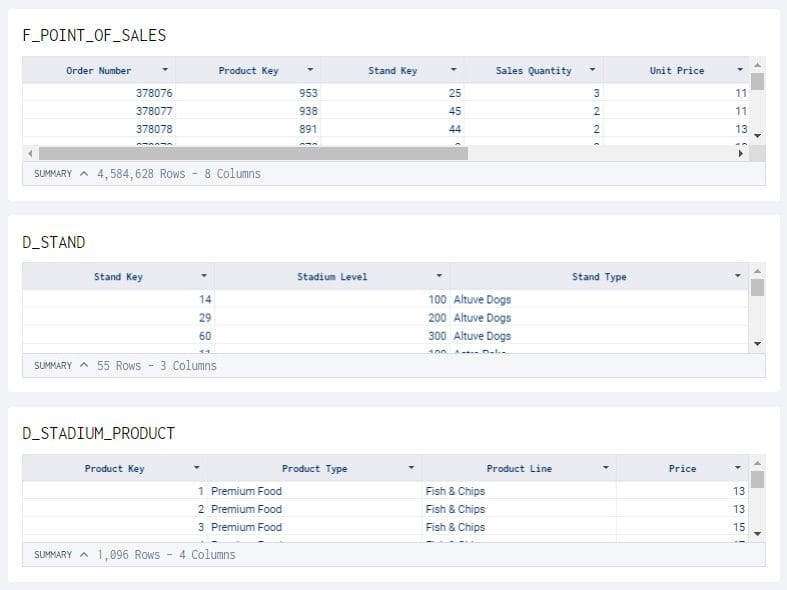Click the '1,096 Rows - 4 Columns' summary text

coord(166,555)
